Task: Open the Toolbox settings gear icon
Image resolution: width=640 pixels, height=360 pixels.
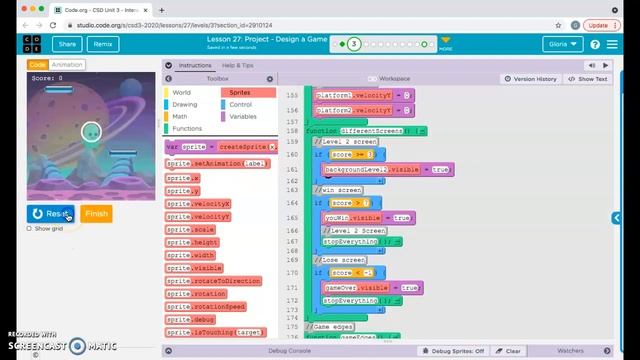Action: pyautogui.click(x=270, y=79)
